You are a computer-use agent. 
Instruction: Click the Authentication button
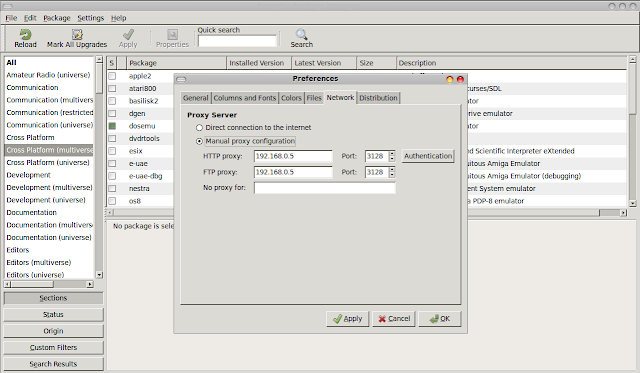coord(428,156)
